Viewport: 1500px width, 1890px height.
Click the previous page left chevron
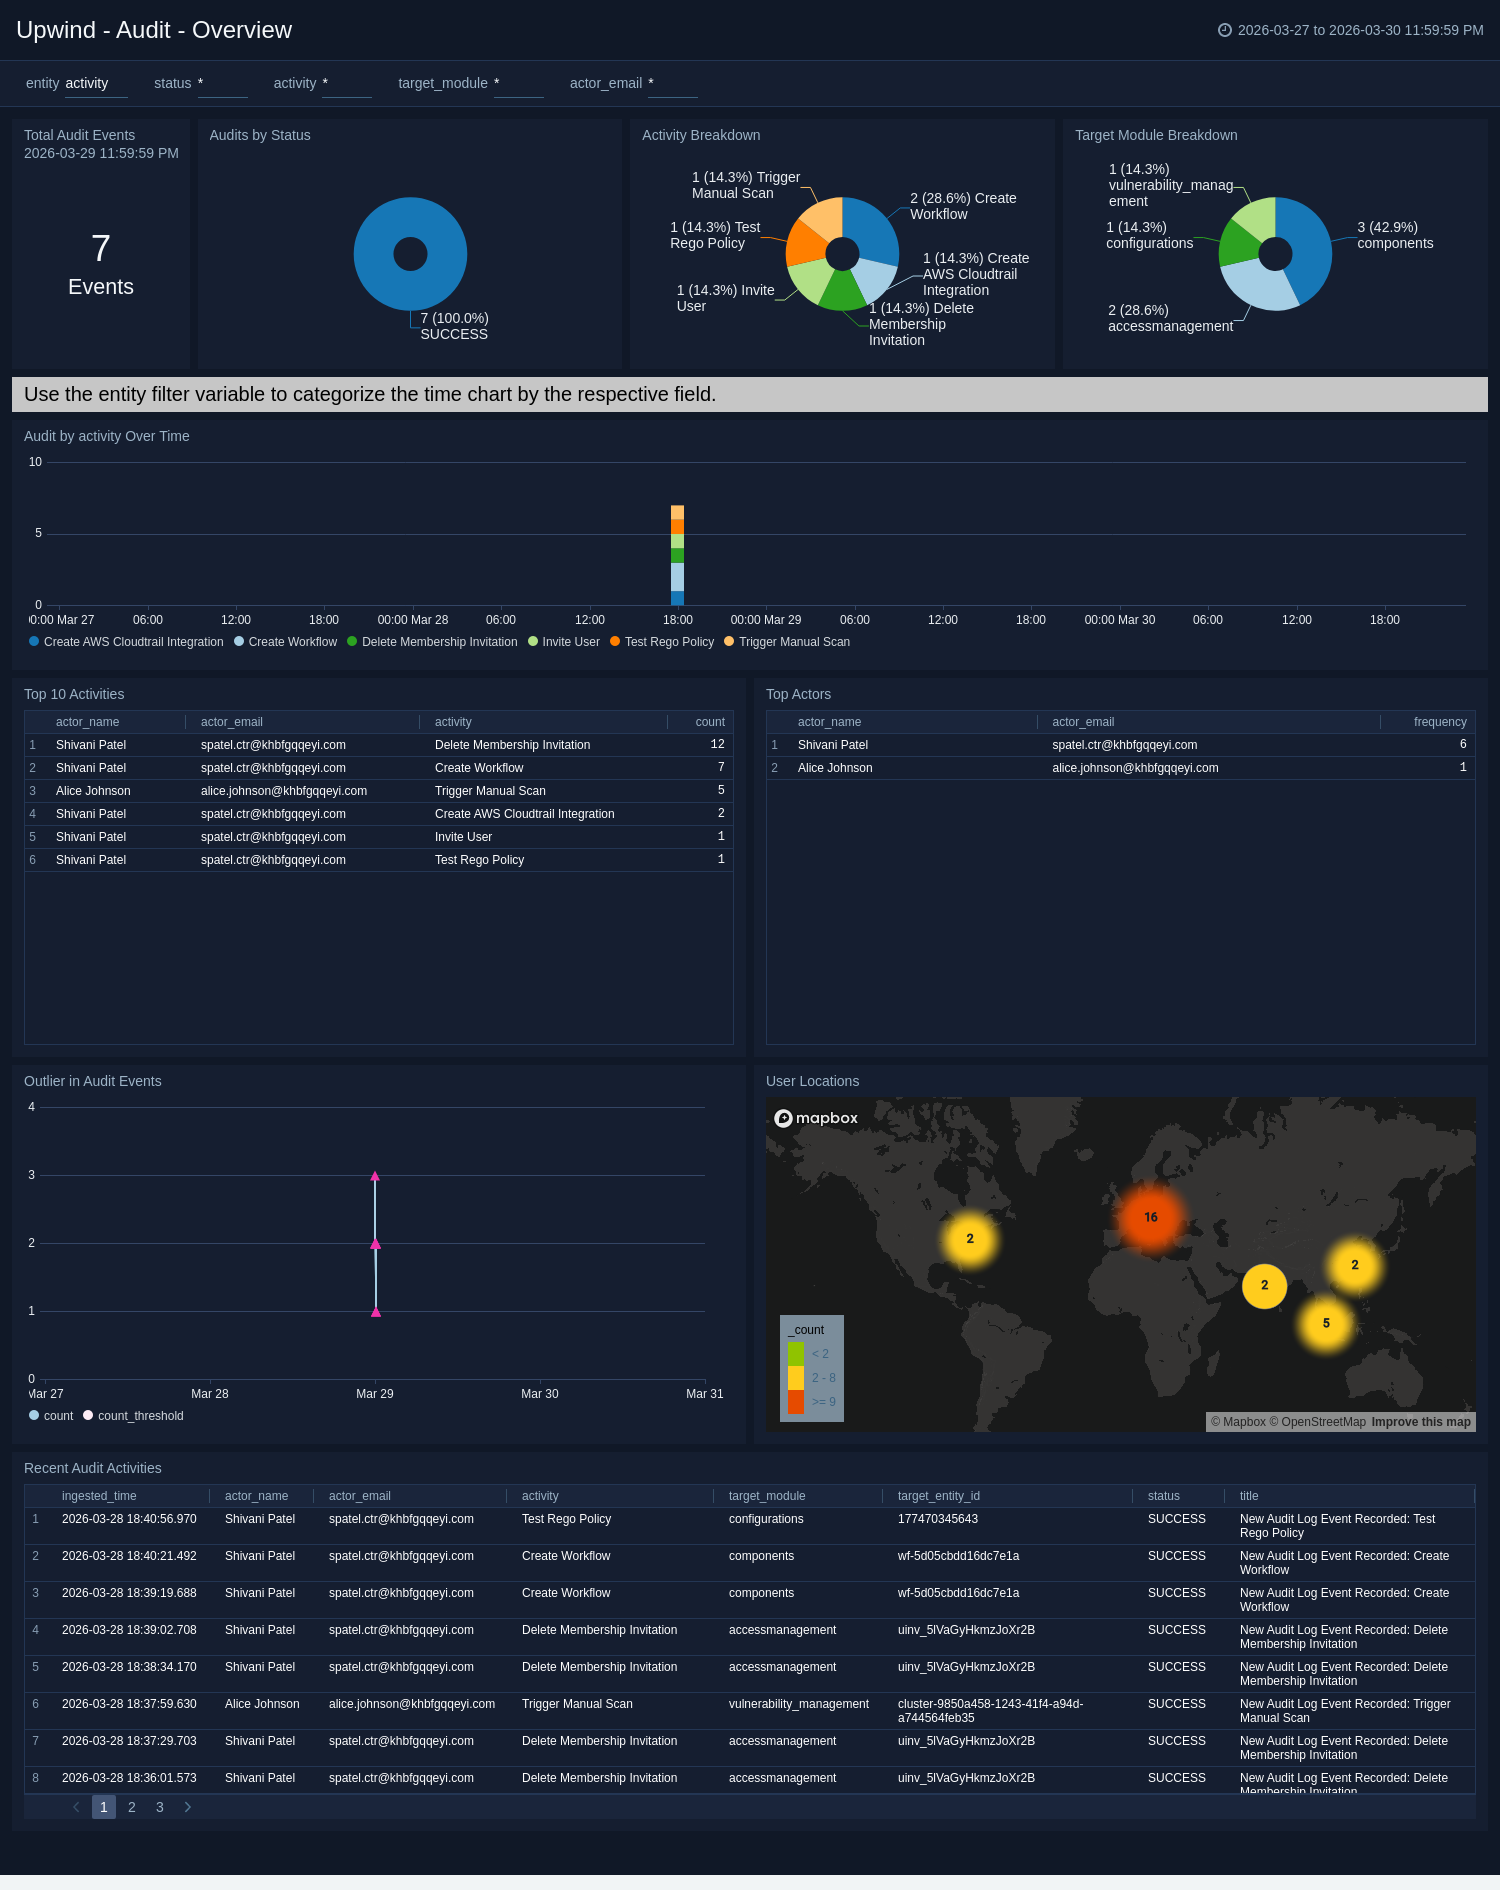76,1807
